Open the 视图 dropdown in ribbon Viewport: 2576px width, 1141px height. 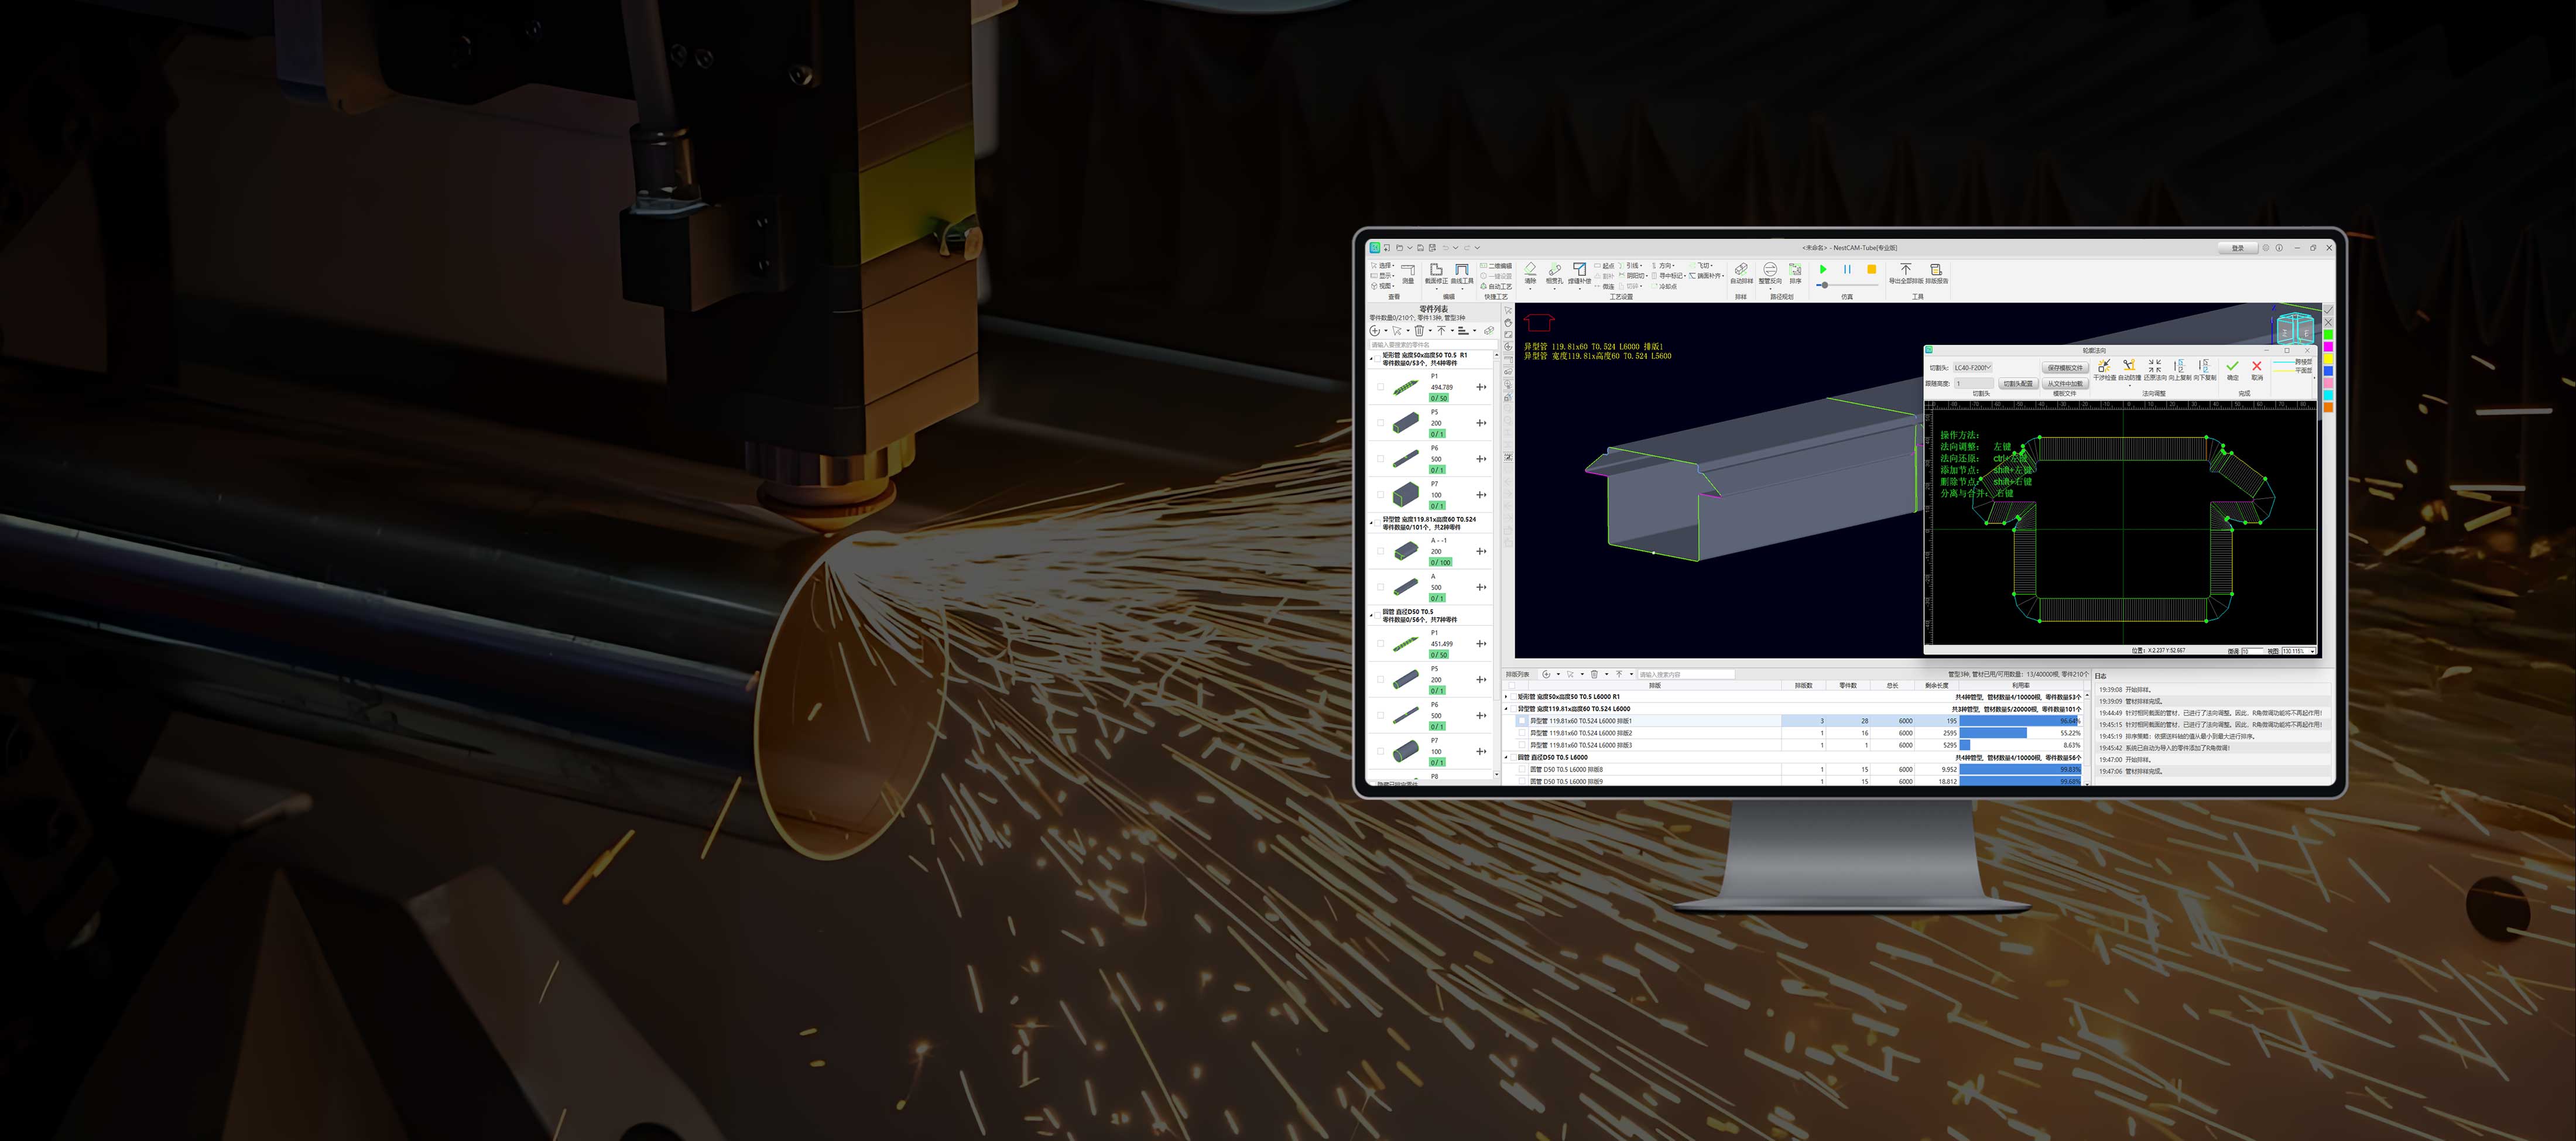click(1383, 286)
